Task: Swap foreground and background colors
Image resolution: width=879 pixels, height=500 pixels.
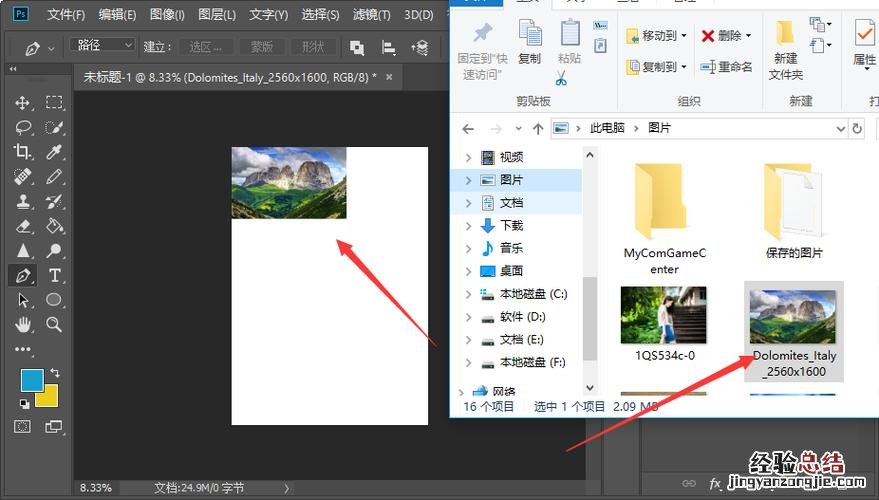Action: click(55, 373)
